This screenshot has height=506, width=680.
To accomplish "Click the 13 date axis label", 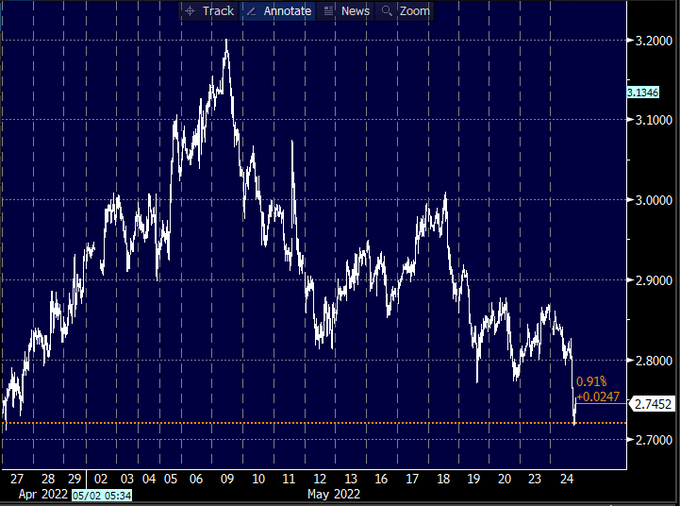I will pos(350,479).
